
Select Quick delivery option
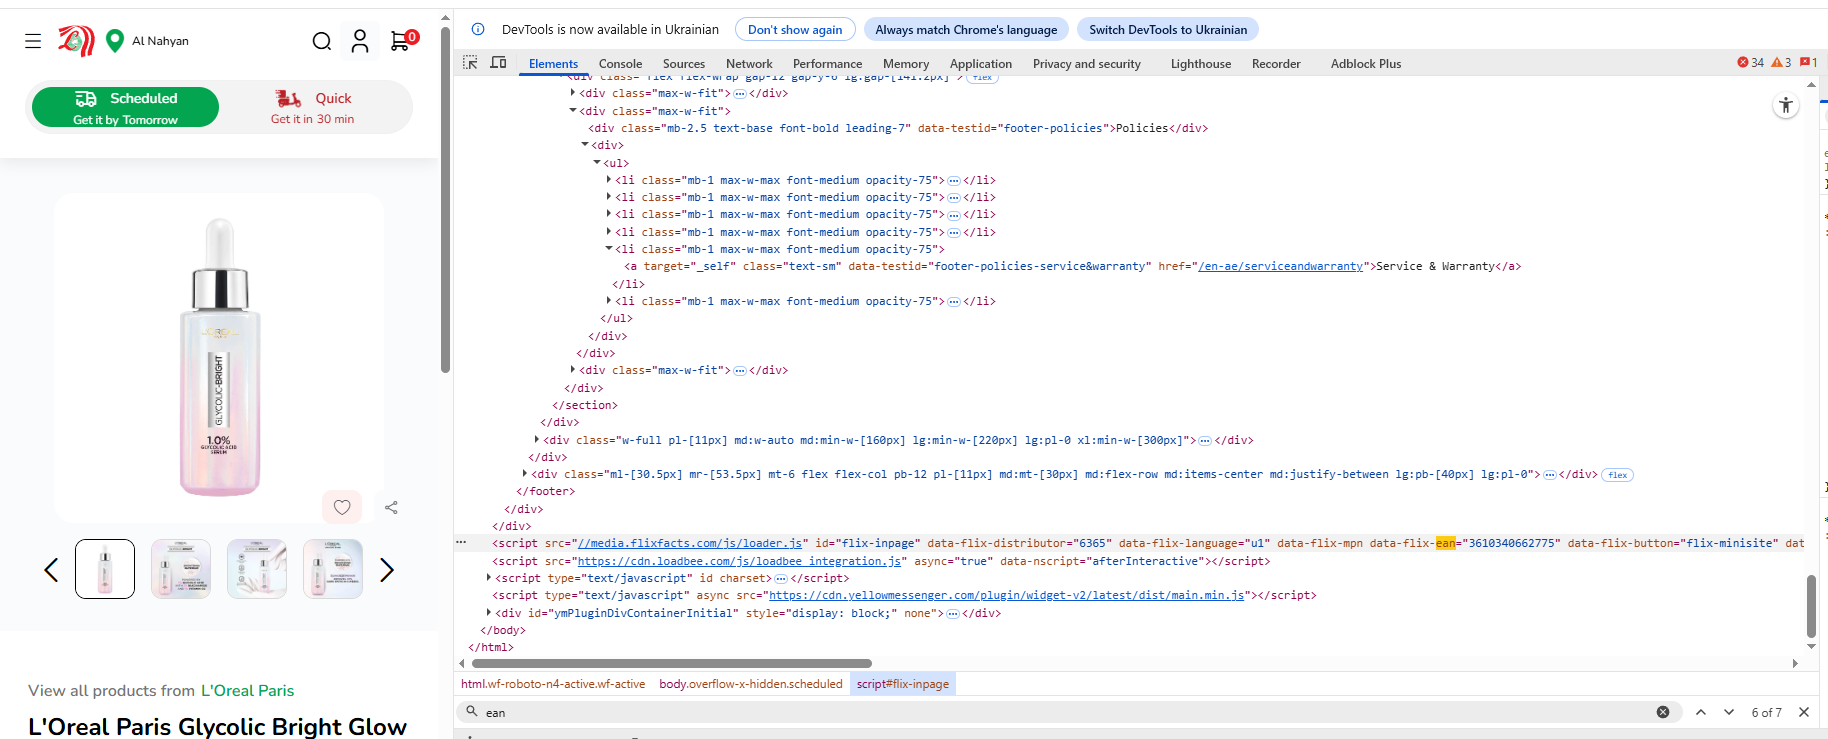tap(313, 107)
